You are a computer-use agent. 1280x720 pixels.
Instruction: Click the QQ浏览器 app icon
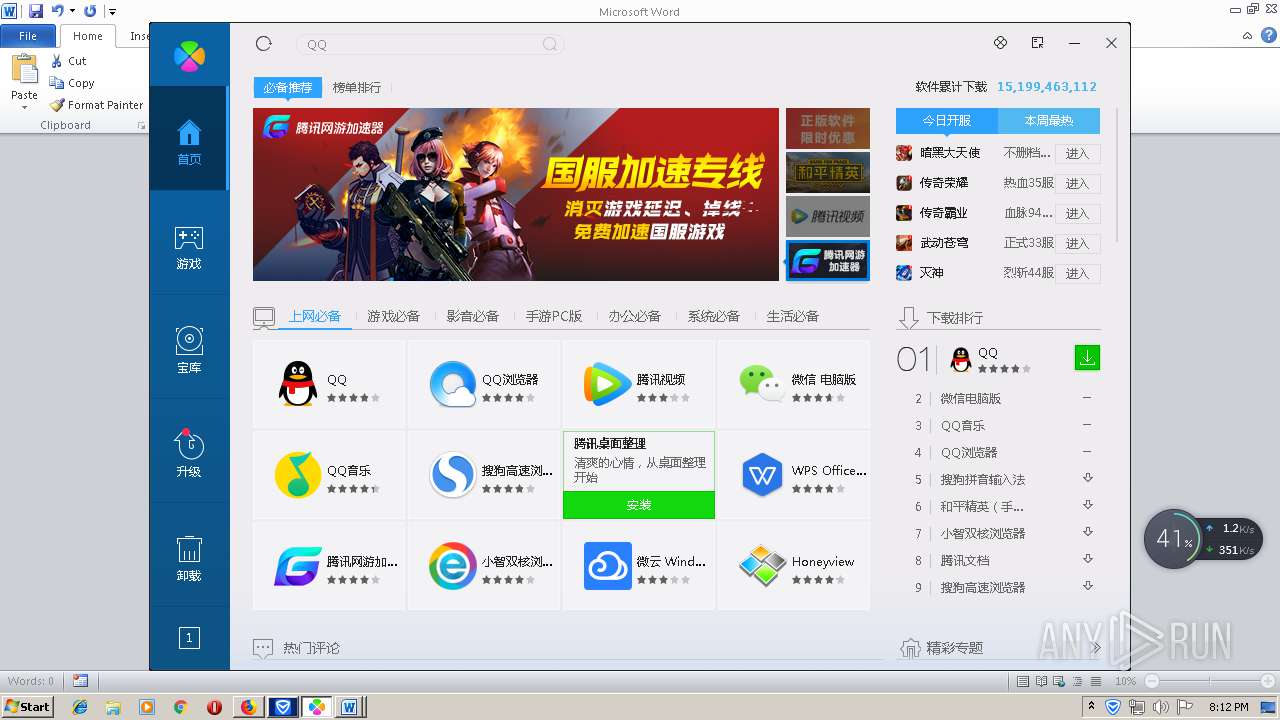[x=453, y=384]
